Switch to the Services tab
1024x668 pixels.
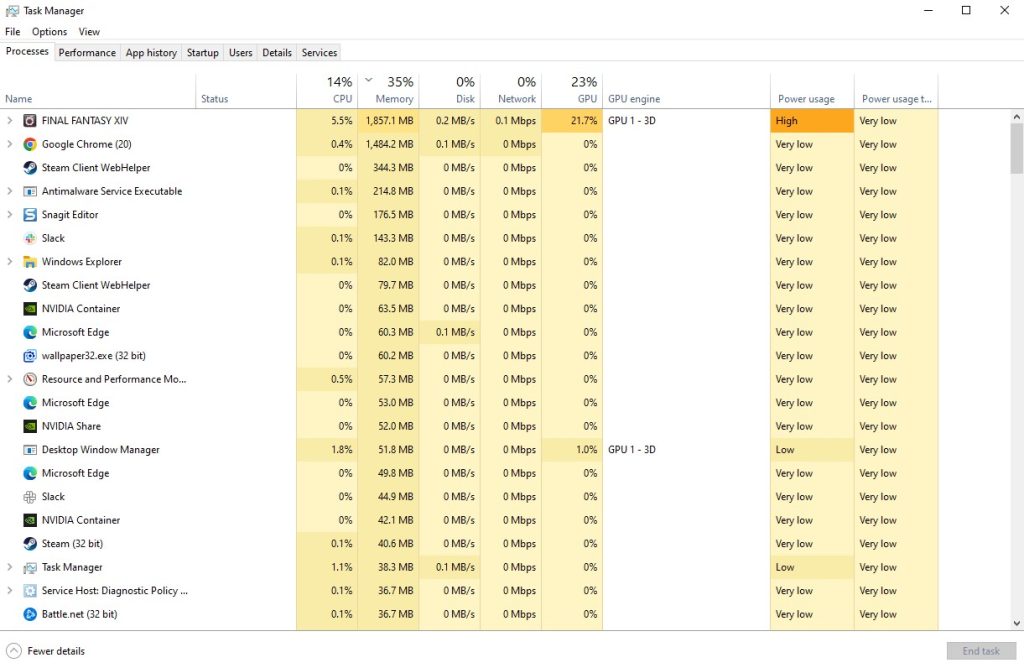coord(319,52)
